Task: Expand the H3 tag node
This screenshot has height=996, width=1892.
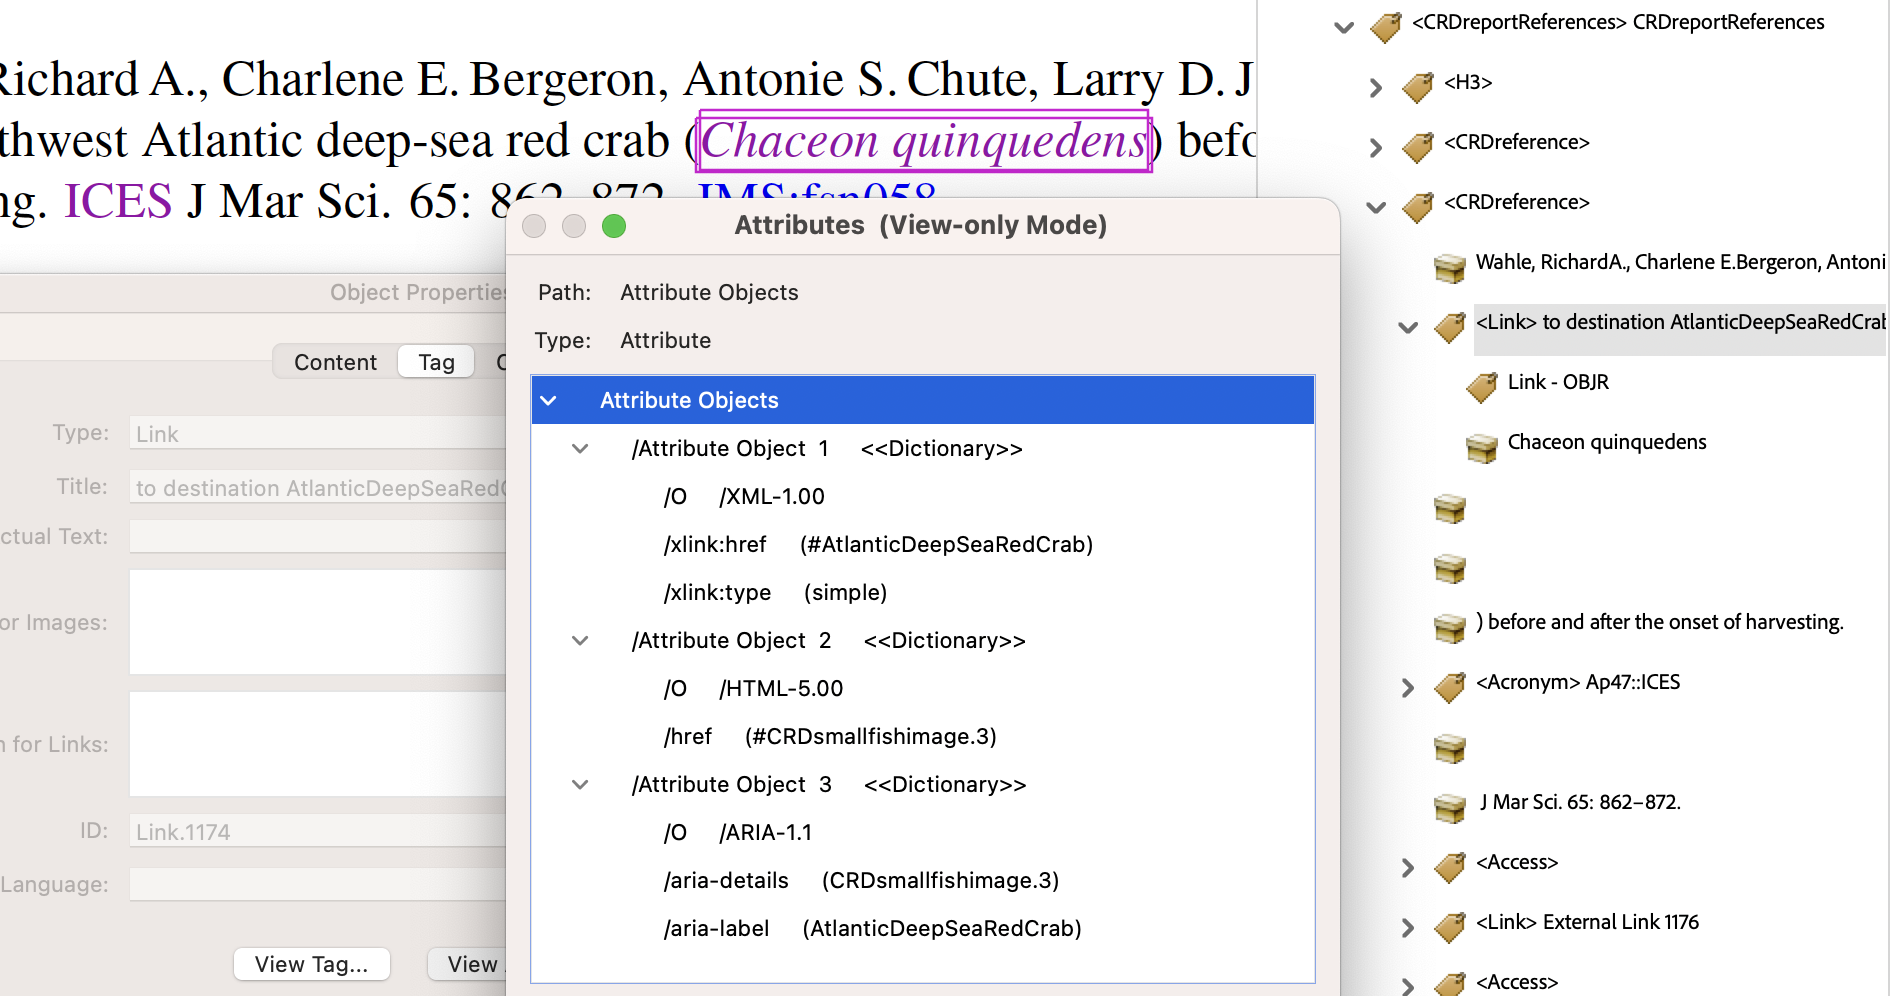Action: coord(1376,87)
